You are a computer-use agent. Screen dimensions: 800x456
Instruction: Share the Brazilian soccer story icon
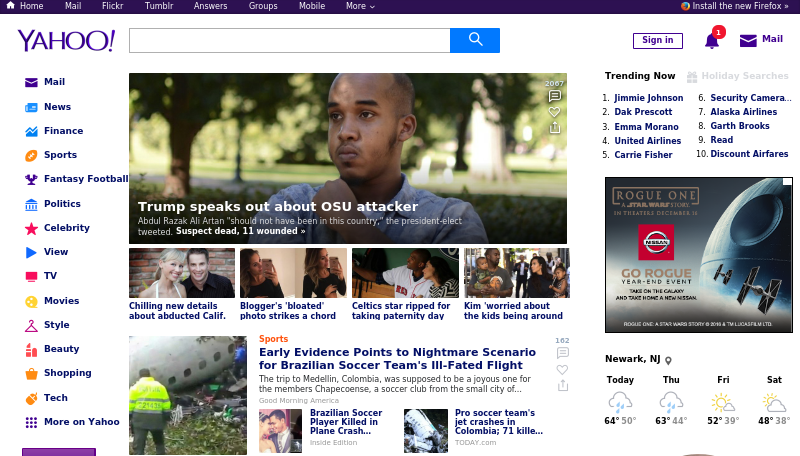562,385
